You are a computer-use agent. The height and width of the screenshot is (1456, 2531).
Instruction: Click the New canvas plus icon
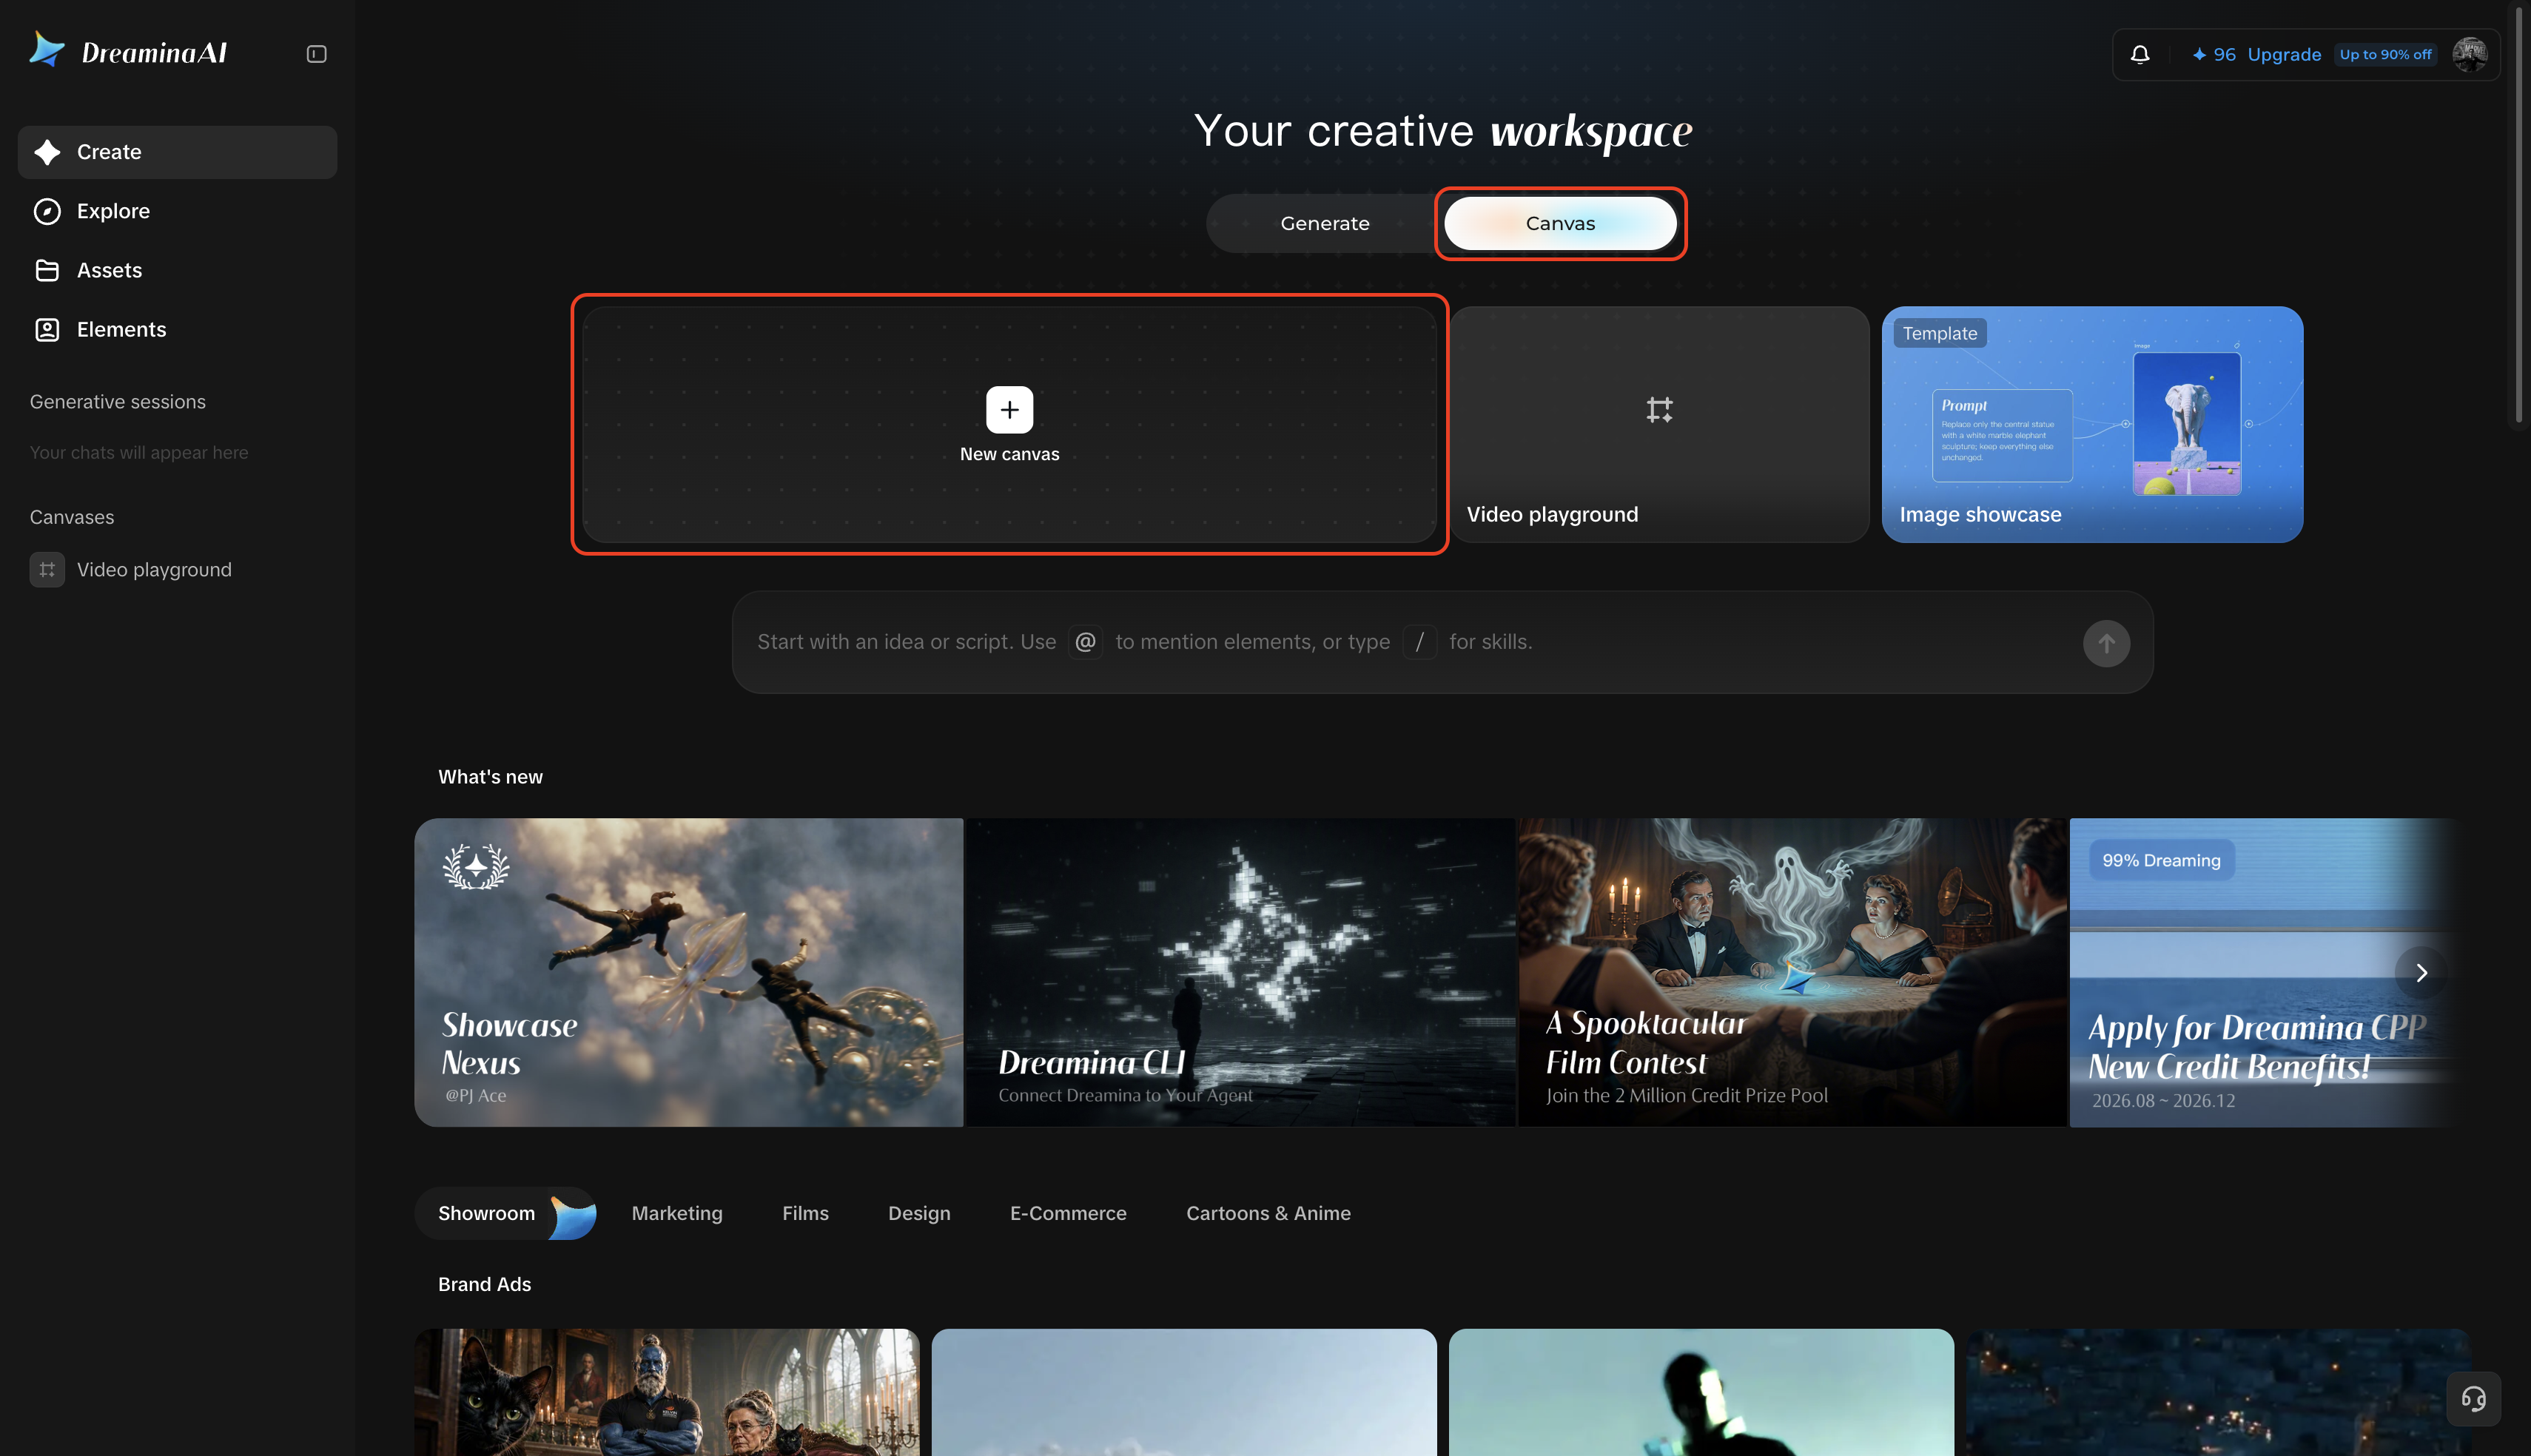click(1009, 410)
